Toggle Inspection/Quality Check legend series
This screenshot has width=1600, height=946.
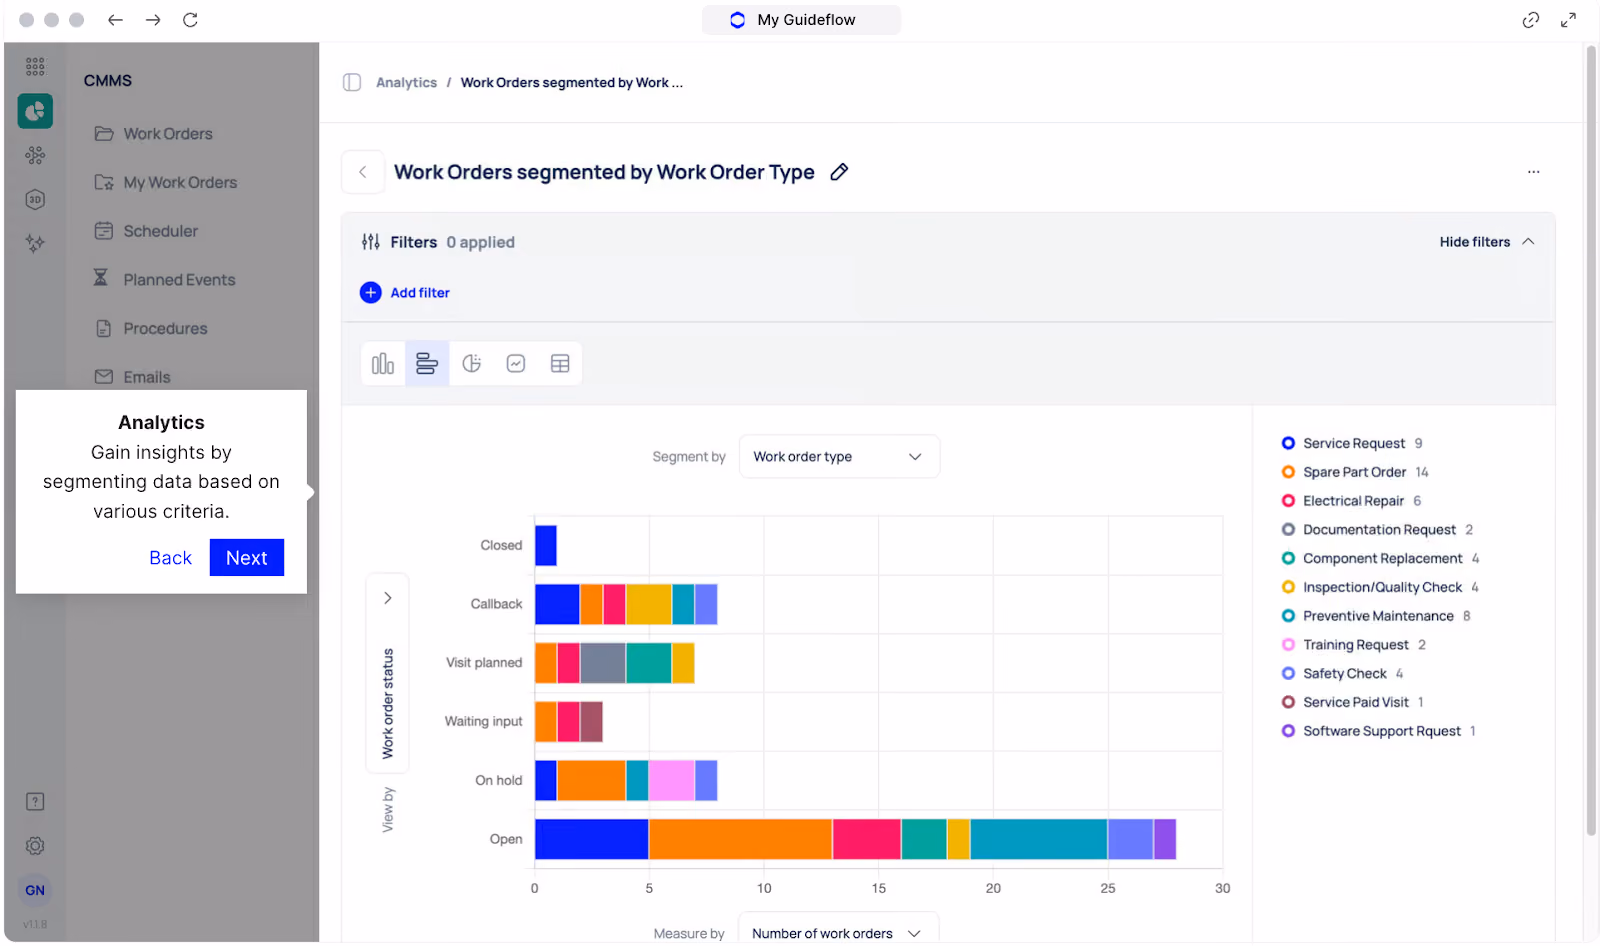[x=1380, y=588]
